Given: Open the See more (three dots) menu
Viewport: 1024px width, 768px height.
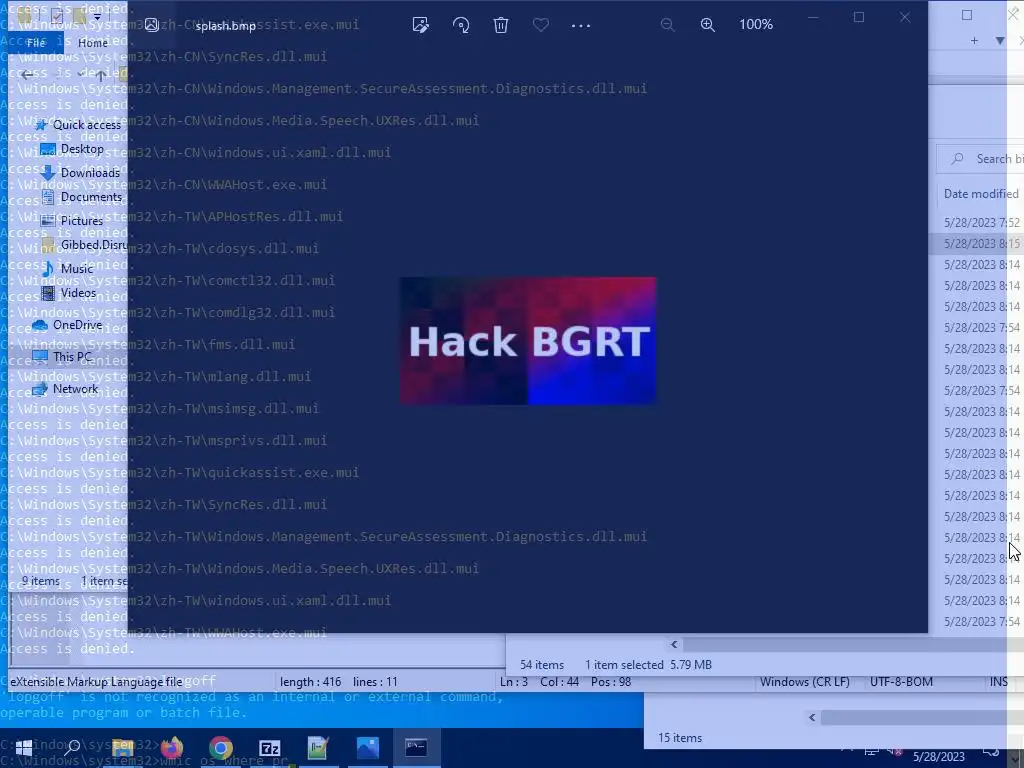Looking at the screenshot, I should tap(581, 25).
